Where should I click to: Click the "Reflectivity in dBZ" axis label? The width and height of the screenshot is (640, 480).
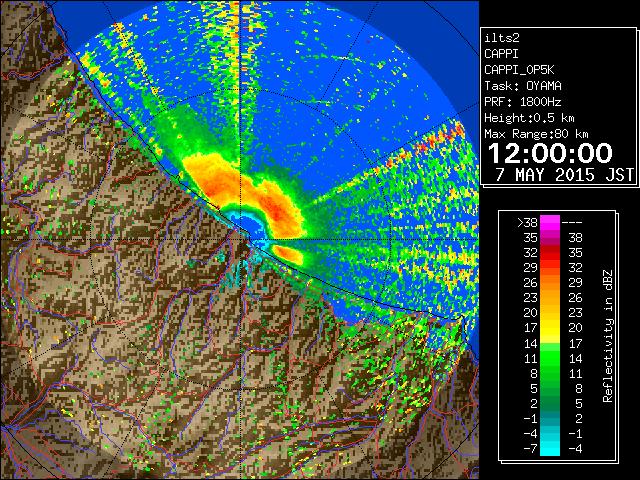(607, 336)
